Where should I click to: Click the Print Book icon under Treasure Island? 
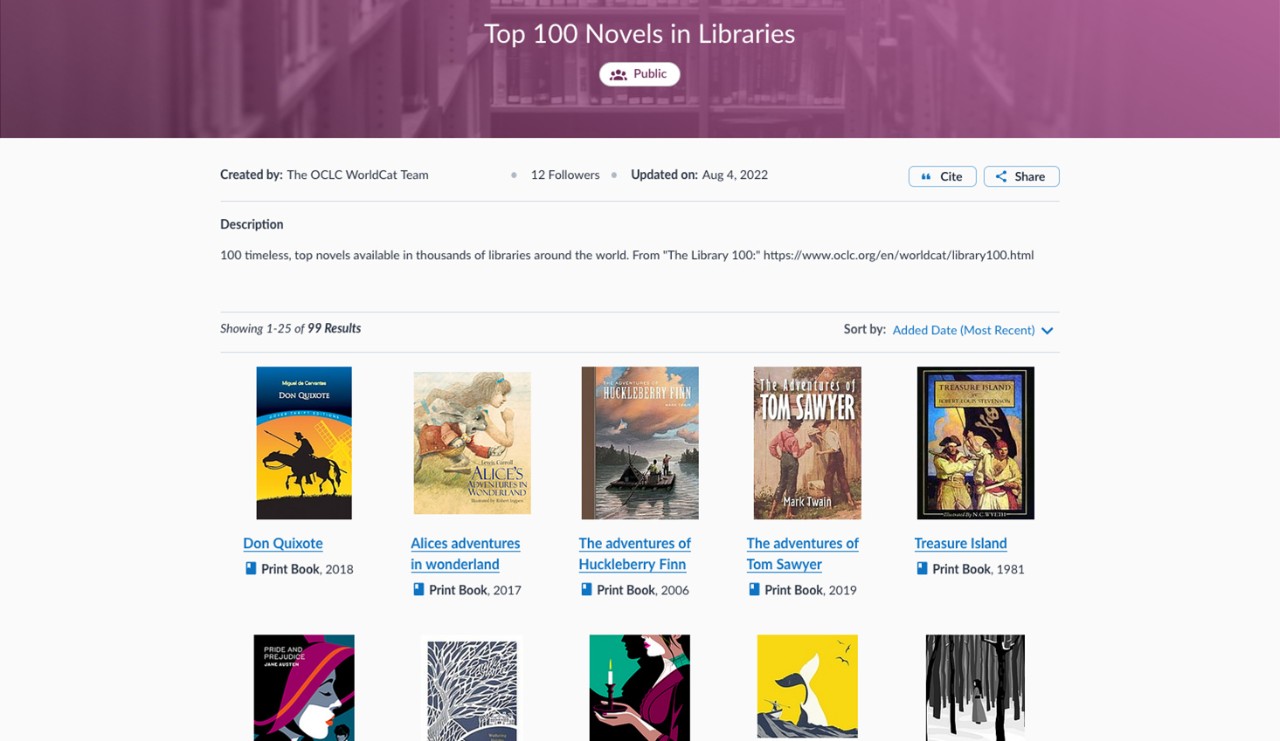[921, 568]
